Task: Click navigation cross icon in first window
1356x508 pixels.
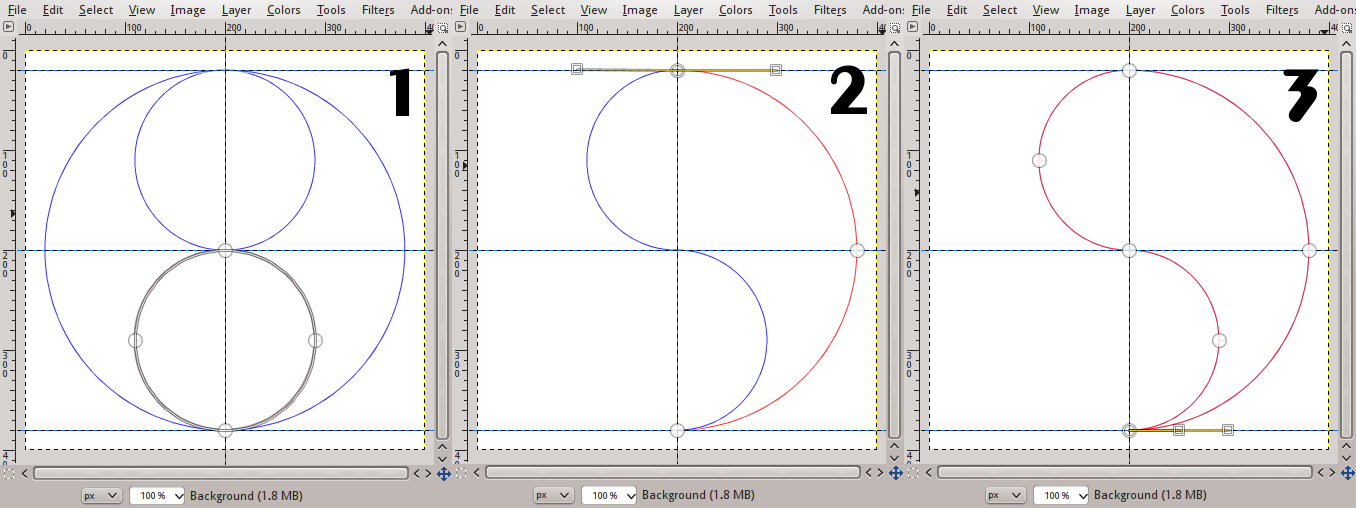Action: 443,473
